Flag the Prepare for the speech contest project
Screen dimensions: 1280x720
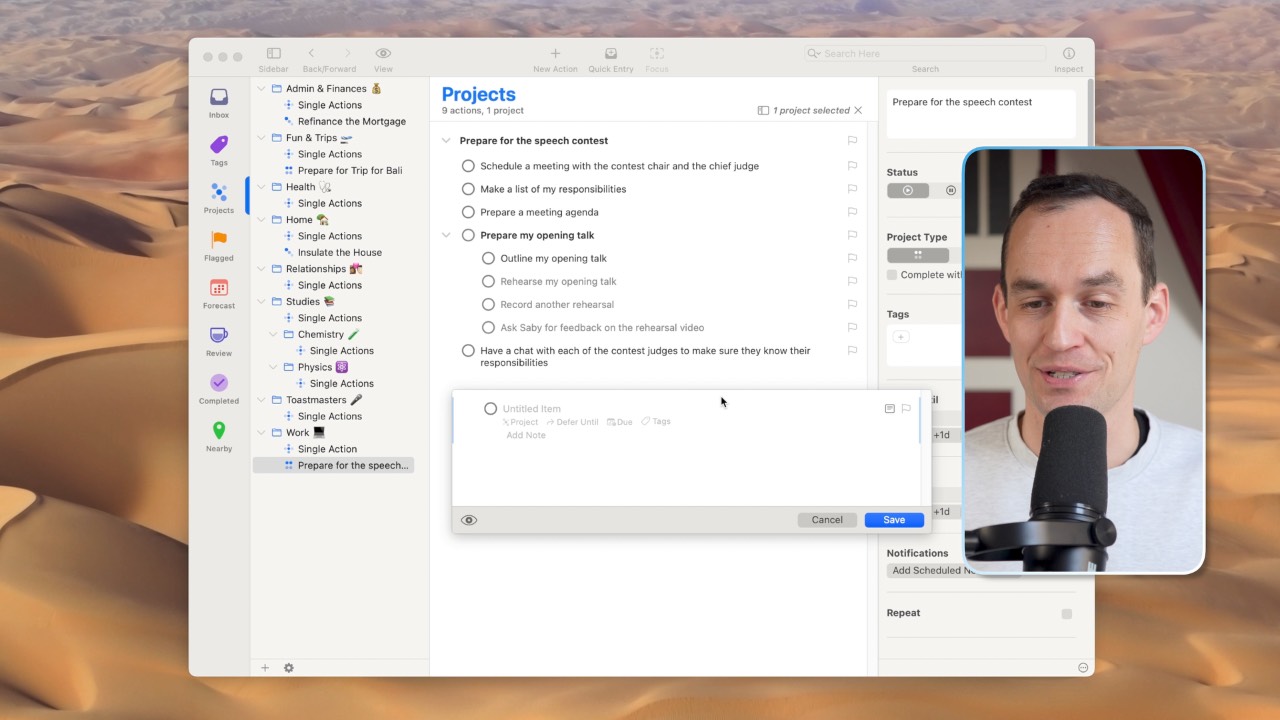pos(853,141)
